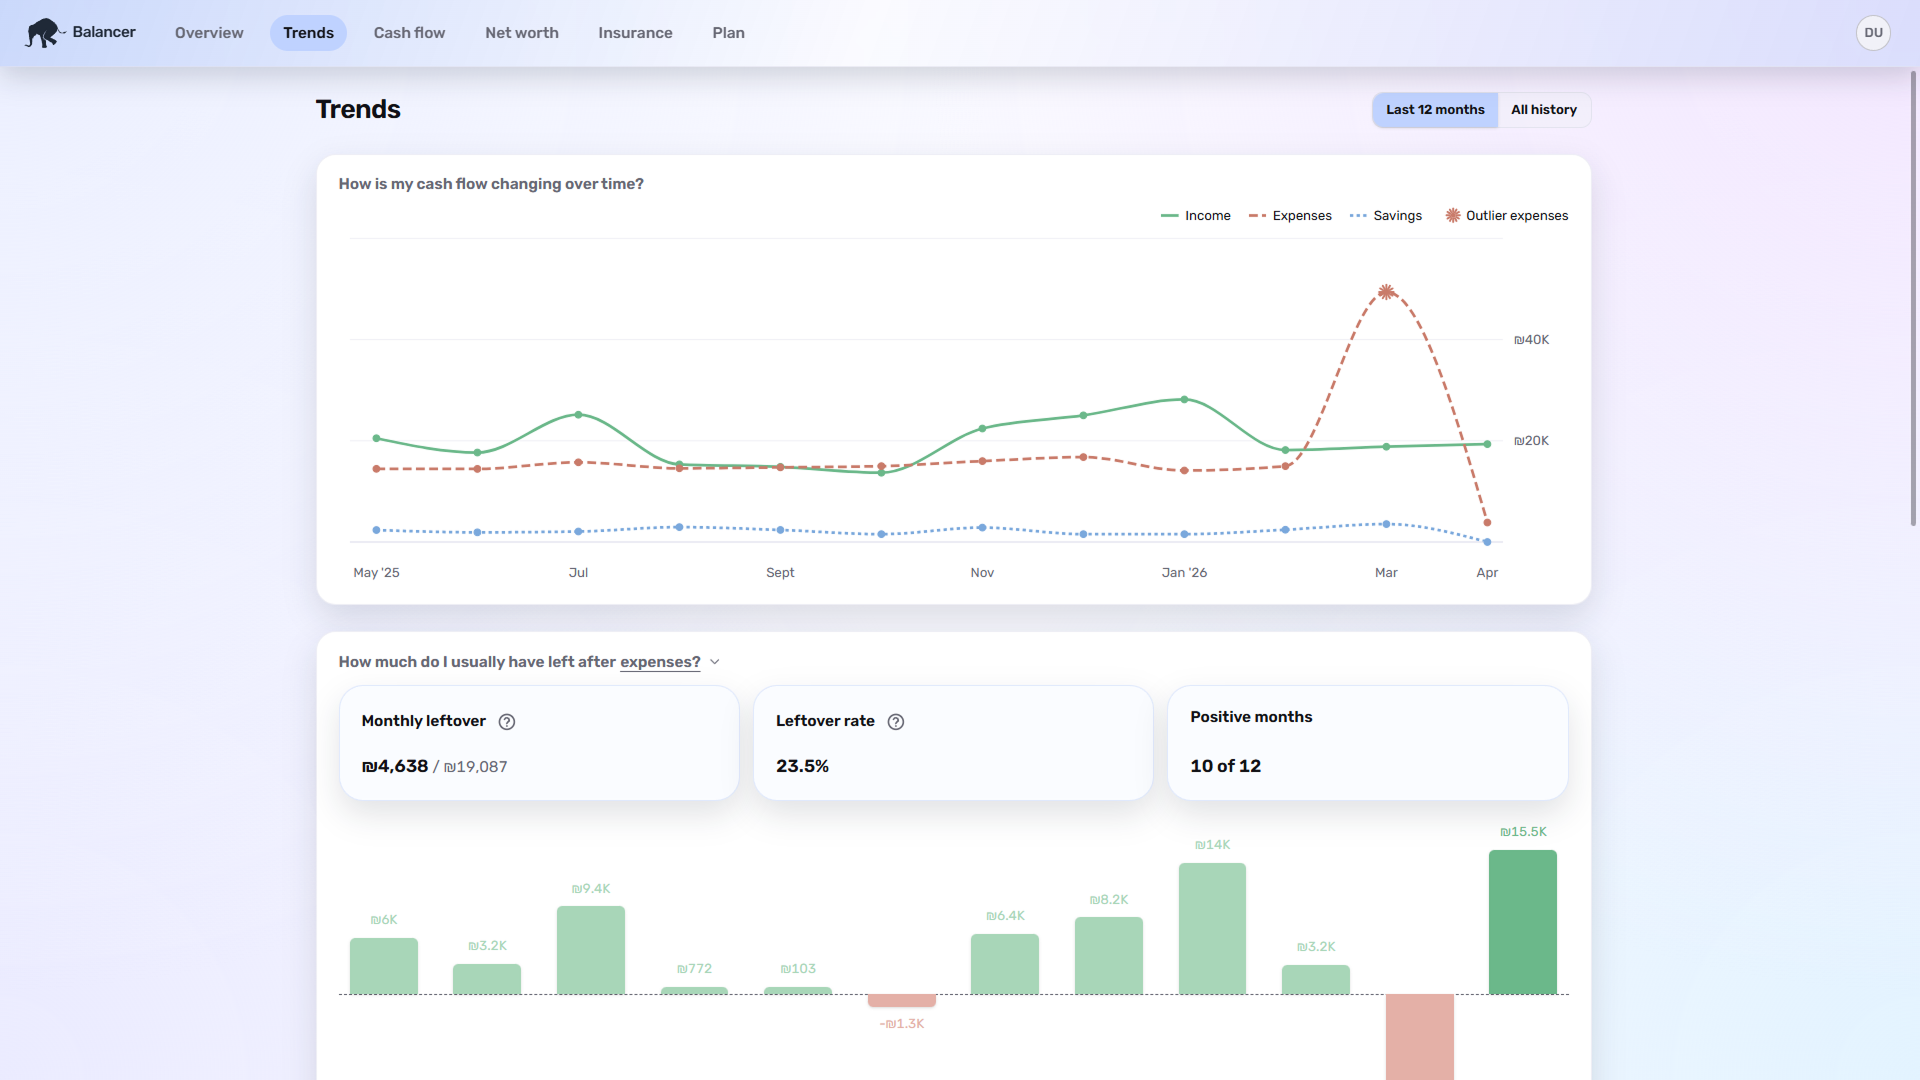Click the negative -₪1.3K bar

coord(902,1000)
